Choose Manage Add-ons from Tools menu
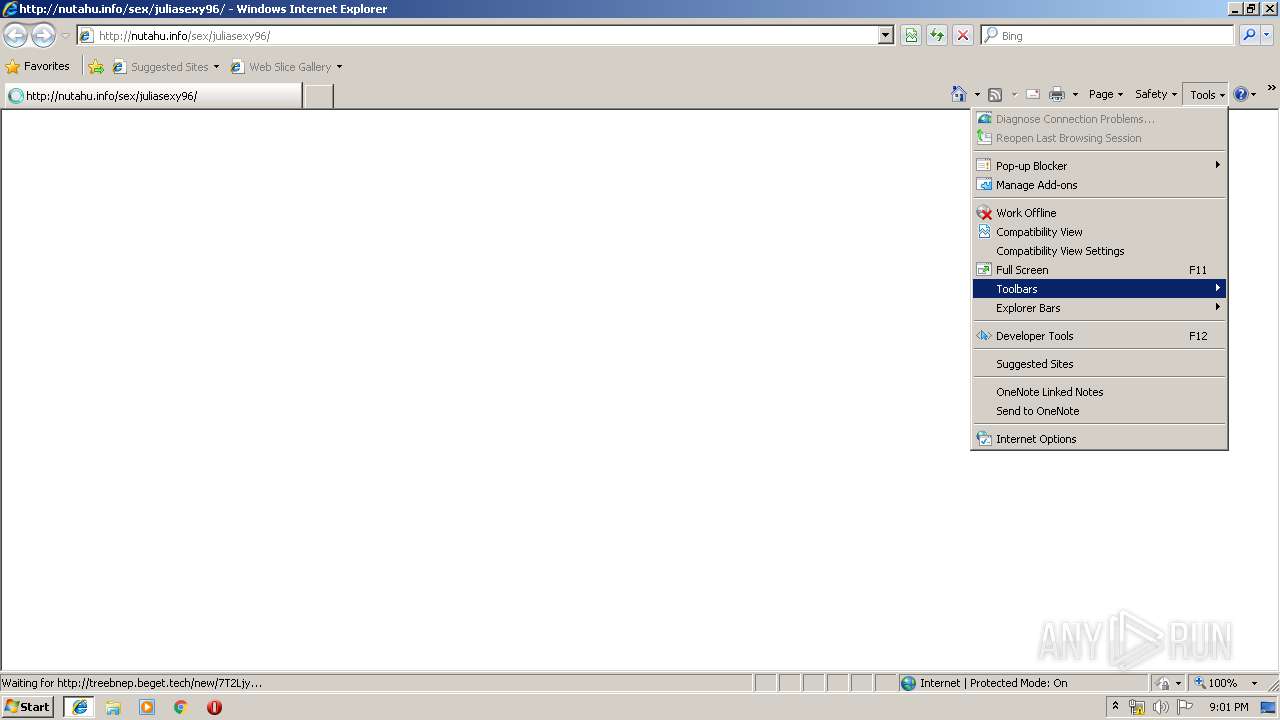The height and width of the screenshot is (720, 1280). [1099, 185]
